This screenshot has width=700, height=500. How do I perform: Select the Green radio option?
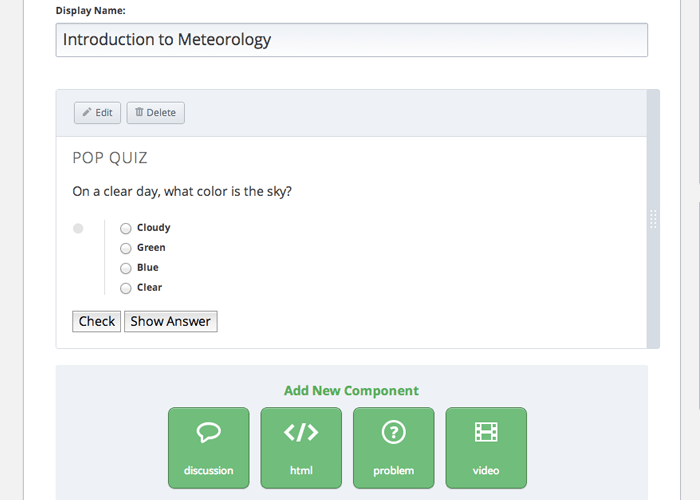click(126, 249)
